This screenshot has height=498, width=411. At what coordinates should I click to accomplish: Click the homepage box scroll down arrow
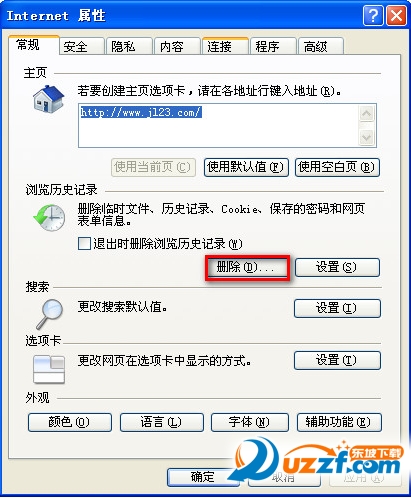pos(367,137)
